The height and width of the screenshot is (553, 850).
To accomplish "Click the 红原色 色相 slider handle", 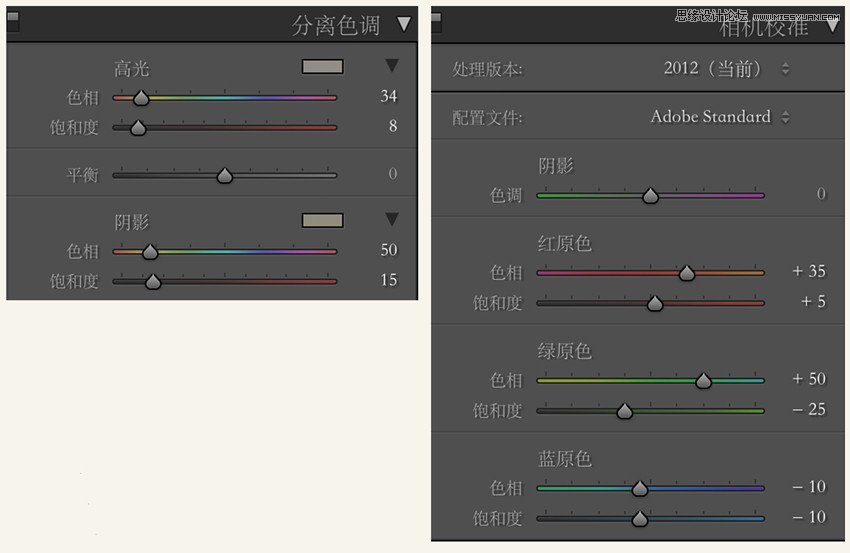I will point(687,273).
